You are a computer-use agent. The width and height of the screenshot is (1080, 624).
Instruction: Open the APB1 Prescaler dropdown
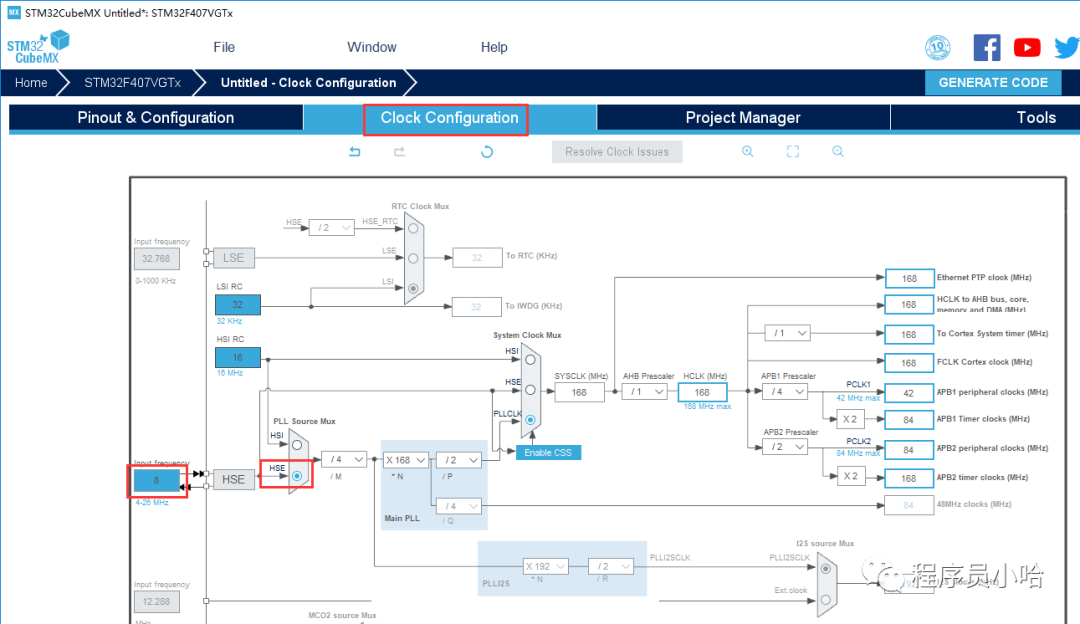click(x=787, y=392)
